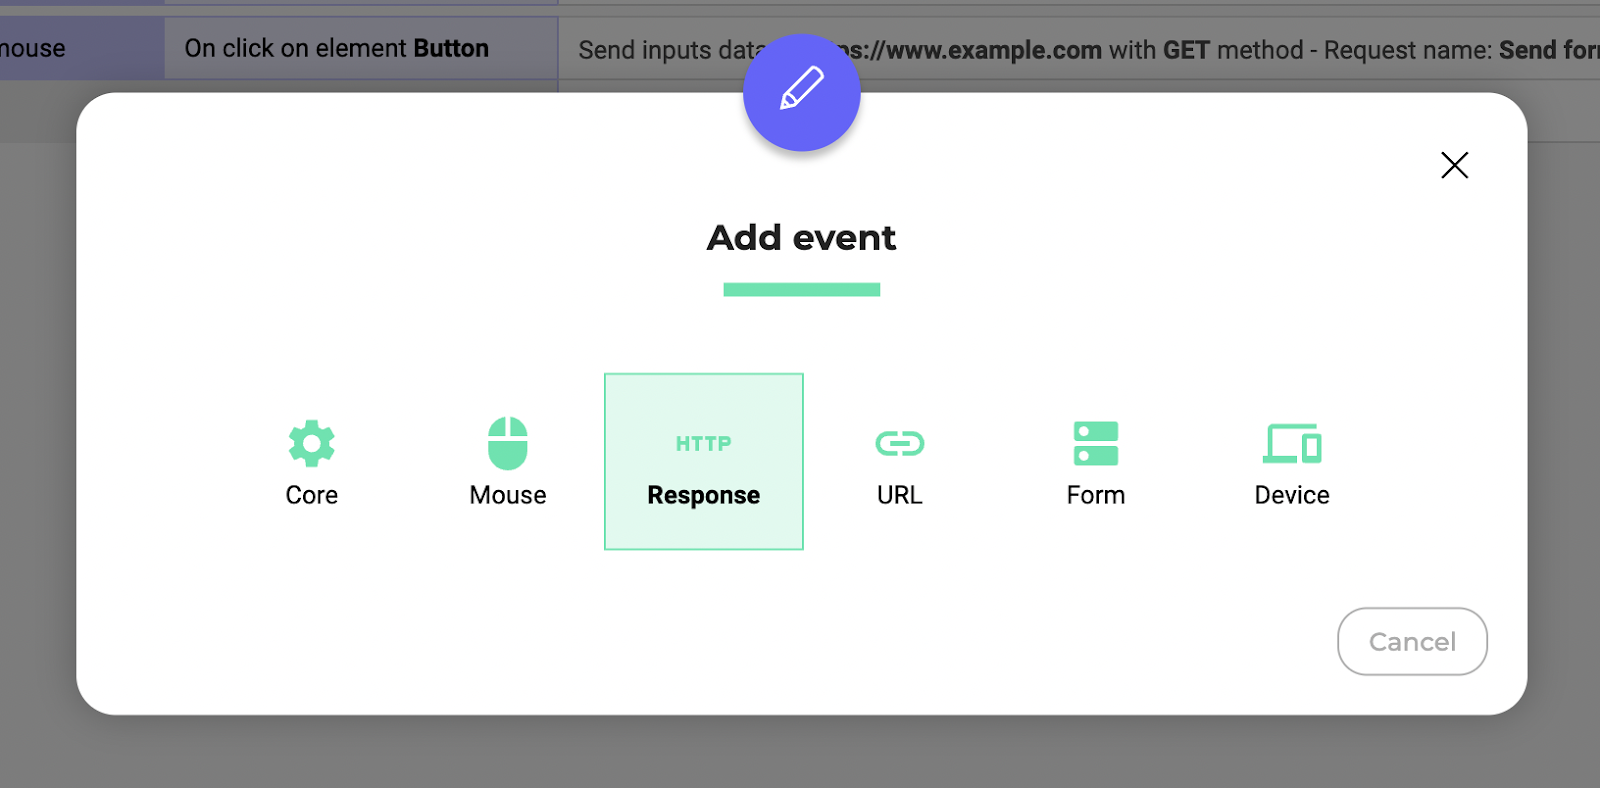Pick the URL chain-link icon

(899, 443)
